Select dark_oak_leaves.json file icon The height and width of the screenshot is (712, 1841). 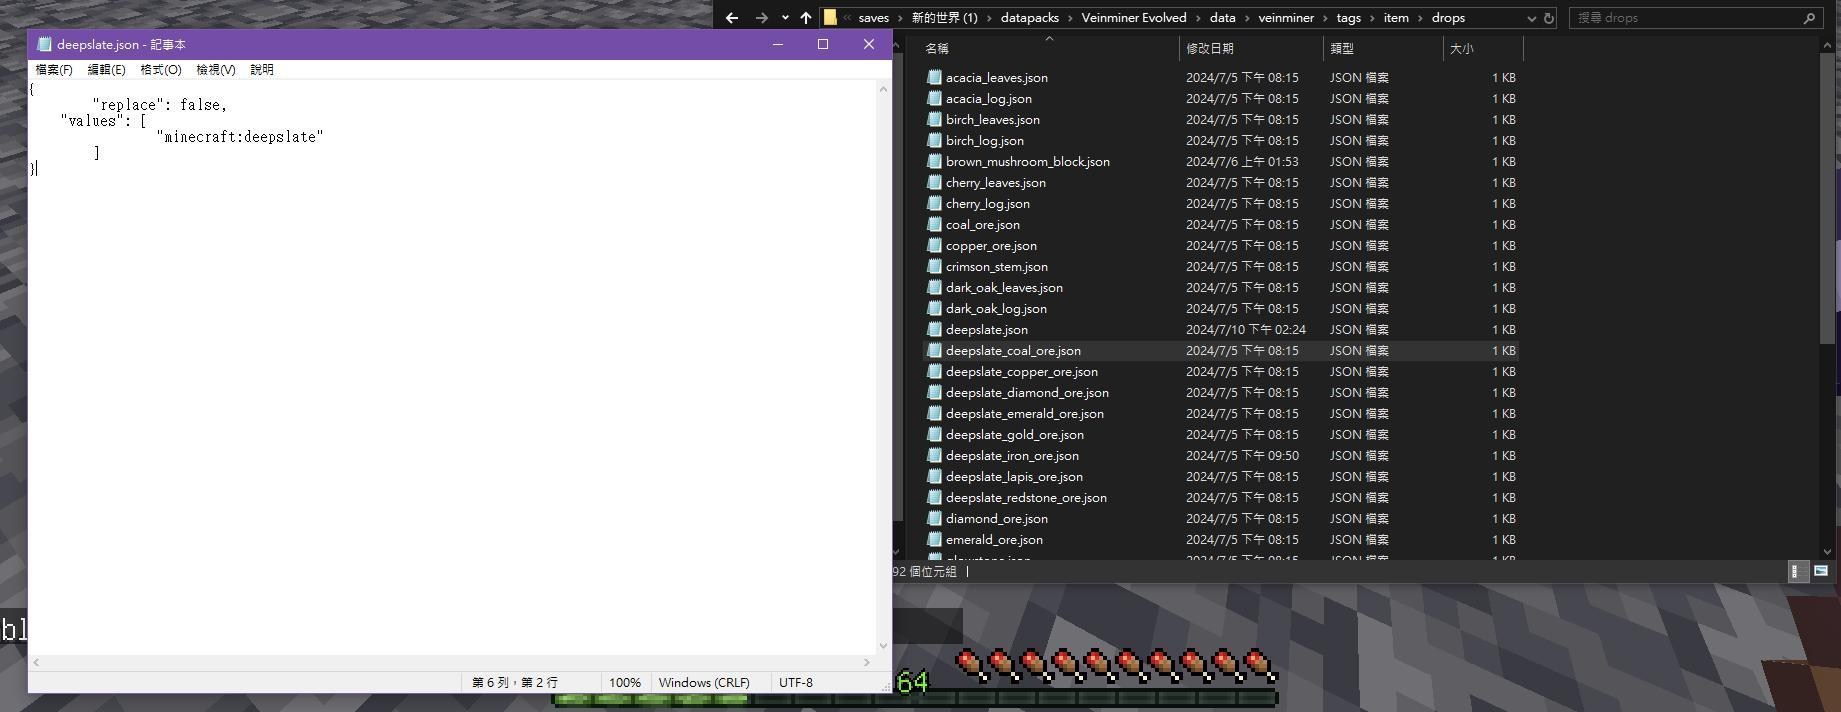click(934, 287)
